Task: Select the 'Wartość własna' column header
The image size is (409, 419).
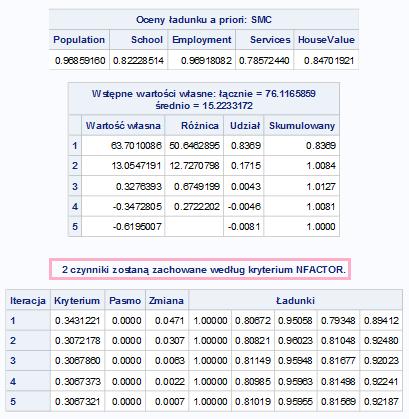Action: (123, 126)
